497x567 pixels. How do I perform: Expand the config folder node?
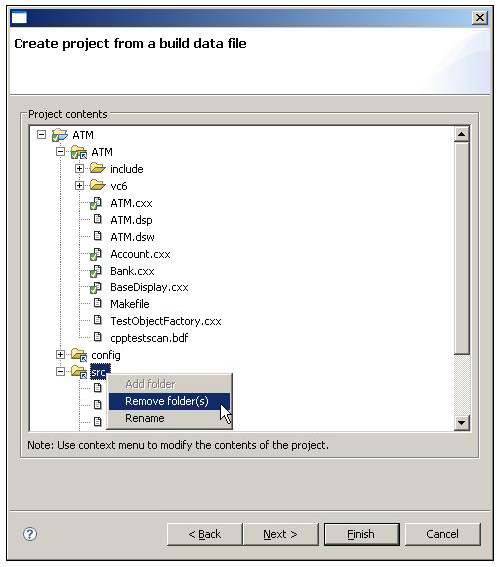coord(60,354)
